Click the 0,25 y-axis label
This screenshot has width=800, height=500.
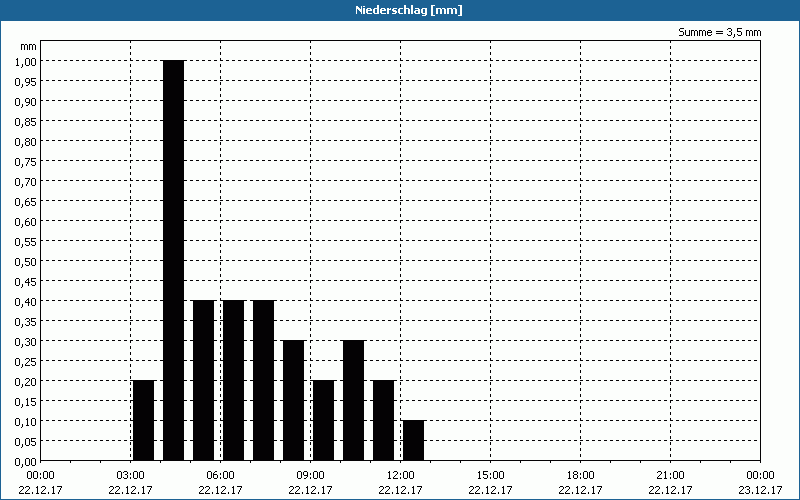click(26, 361)
